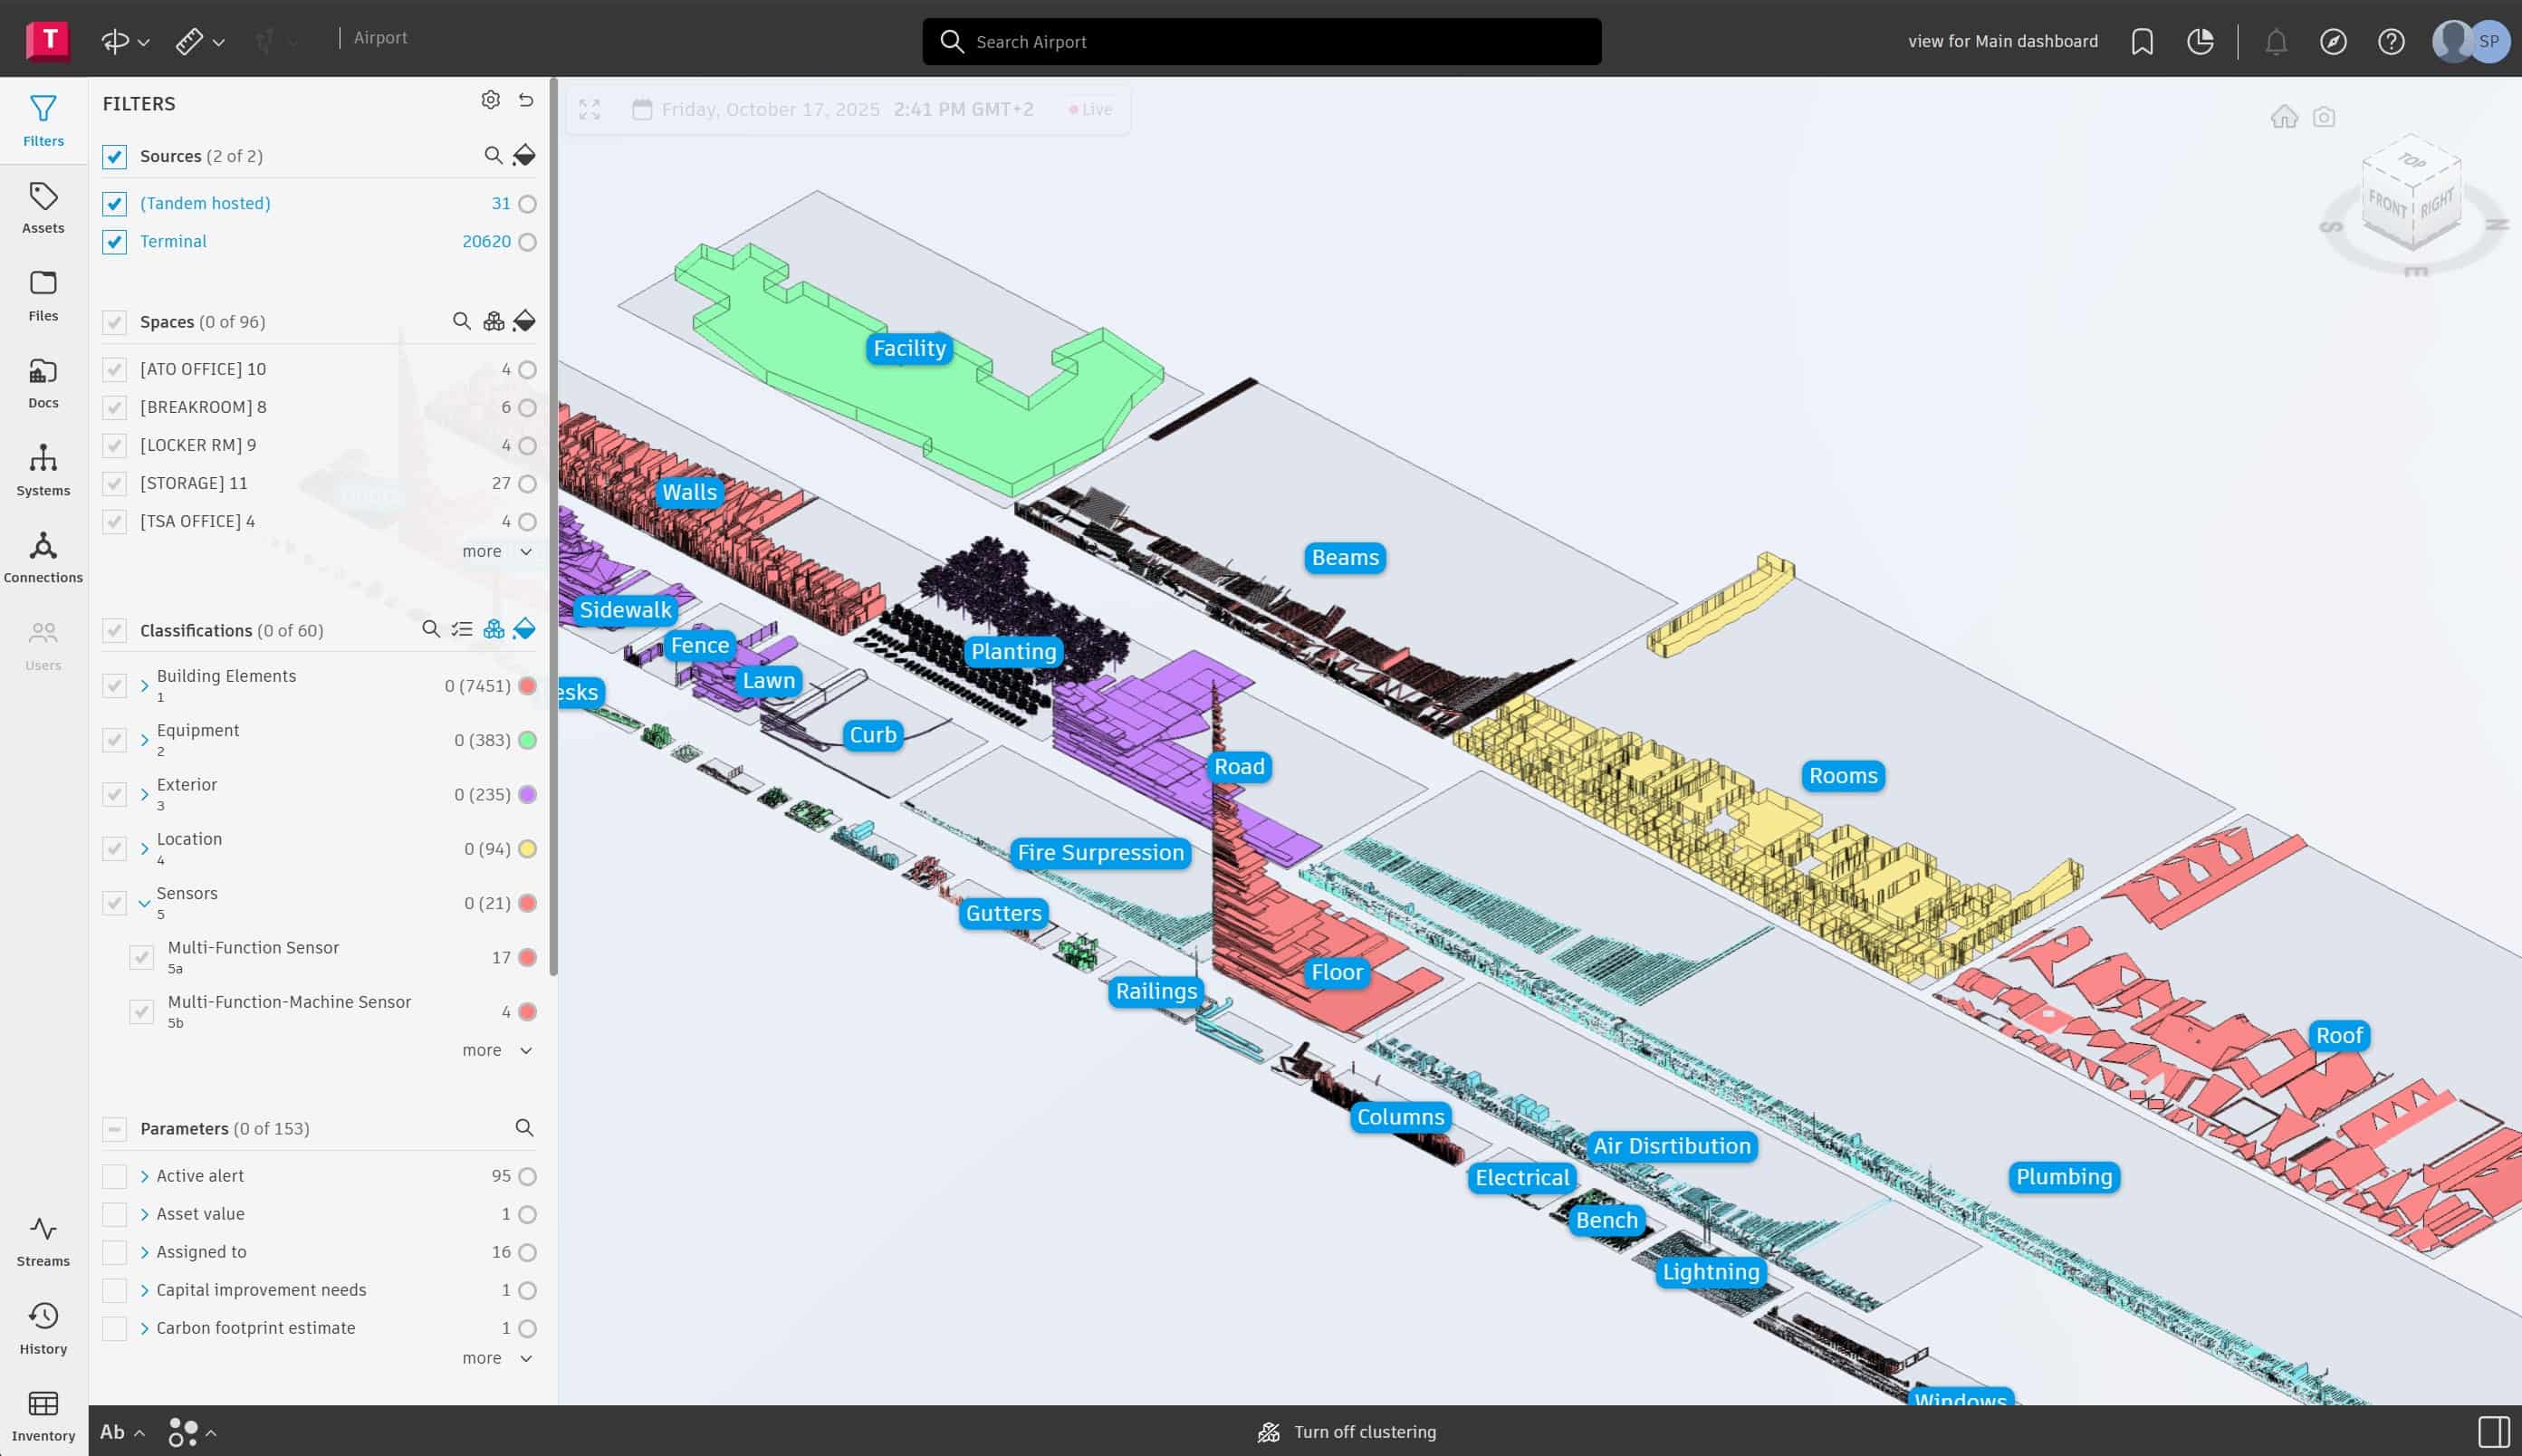The height and width of the screenshot is (1456, 2522).
Task: Click the camera screenshot icon
Action: pyautogui.click(x=2324, y=117)
